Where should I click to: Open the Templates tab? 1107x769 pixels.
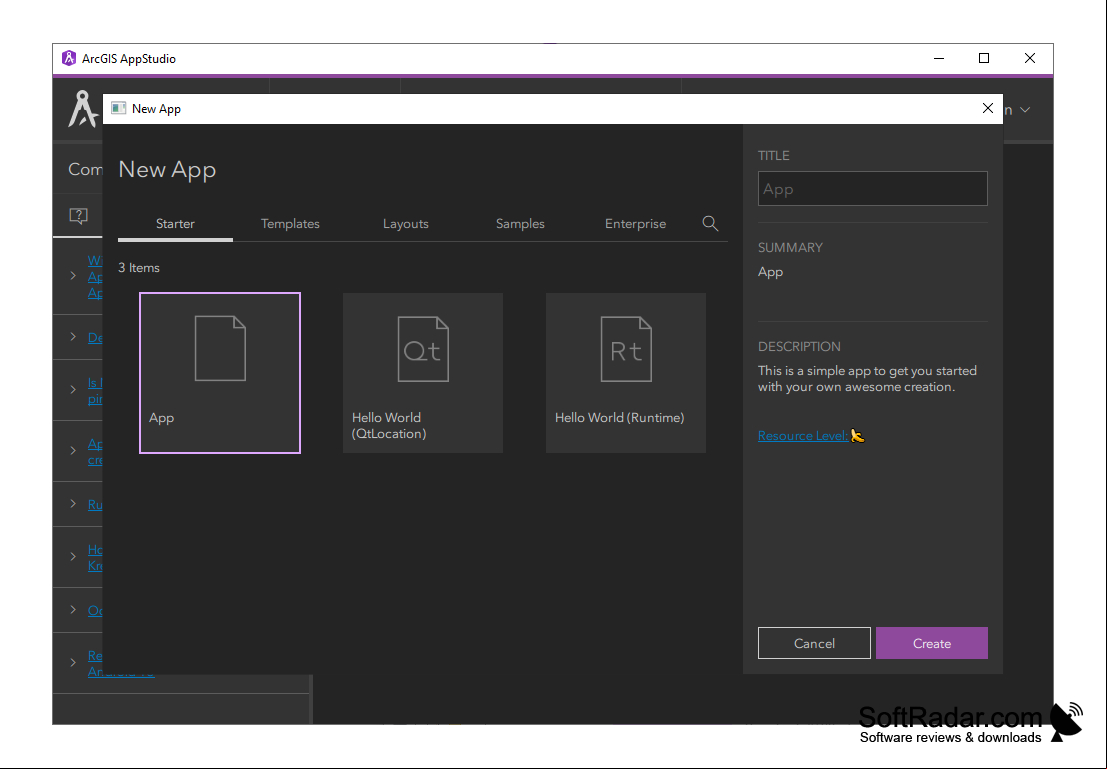point(290,224)
